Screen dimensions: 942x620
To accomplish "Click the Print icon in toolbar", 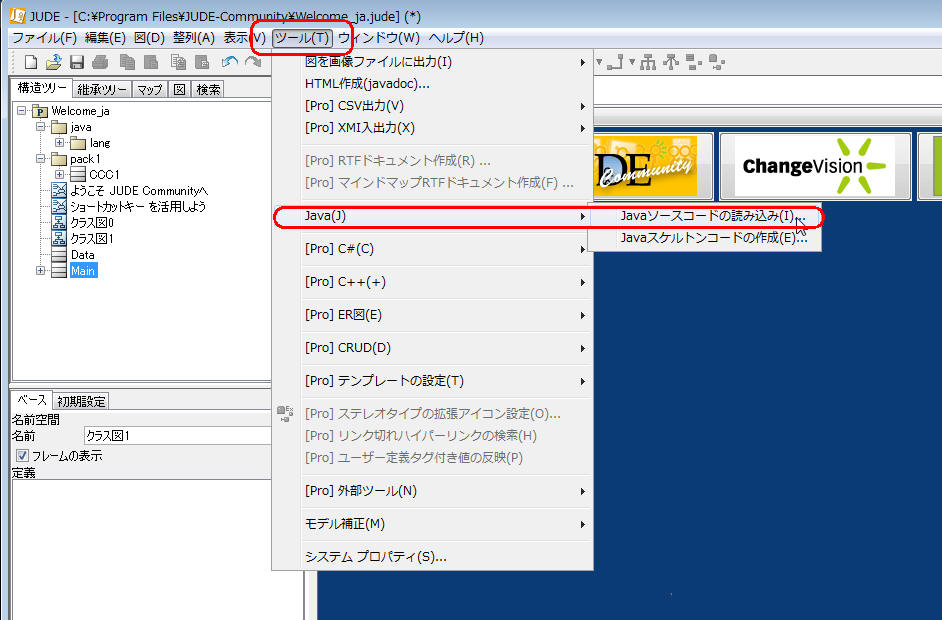I will [100, 62].
